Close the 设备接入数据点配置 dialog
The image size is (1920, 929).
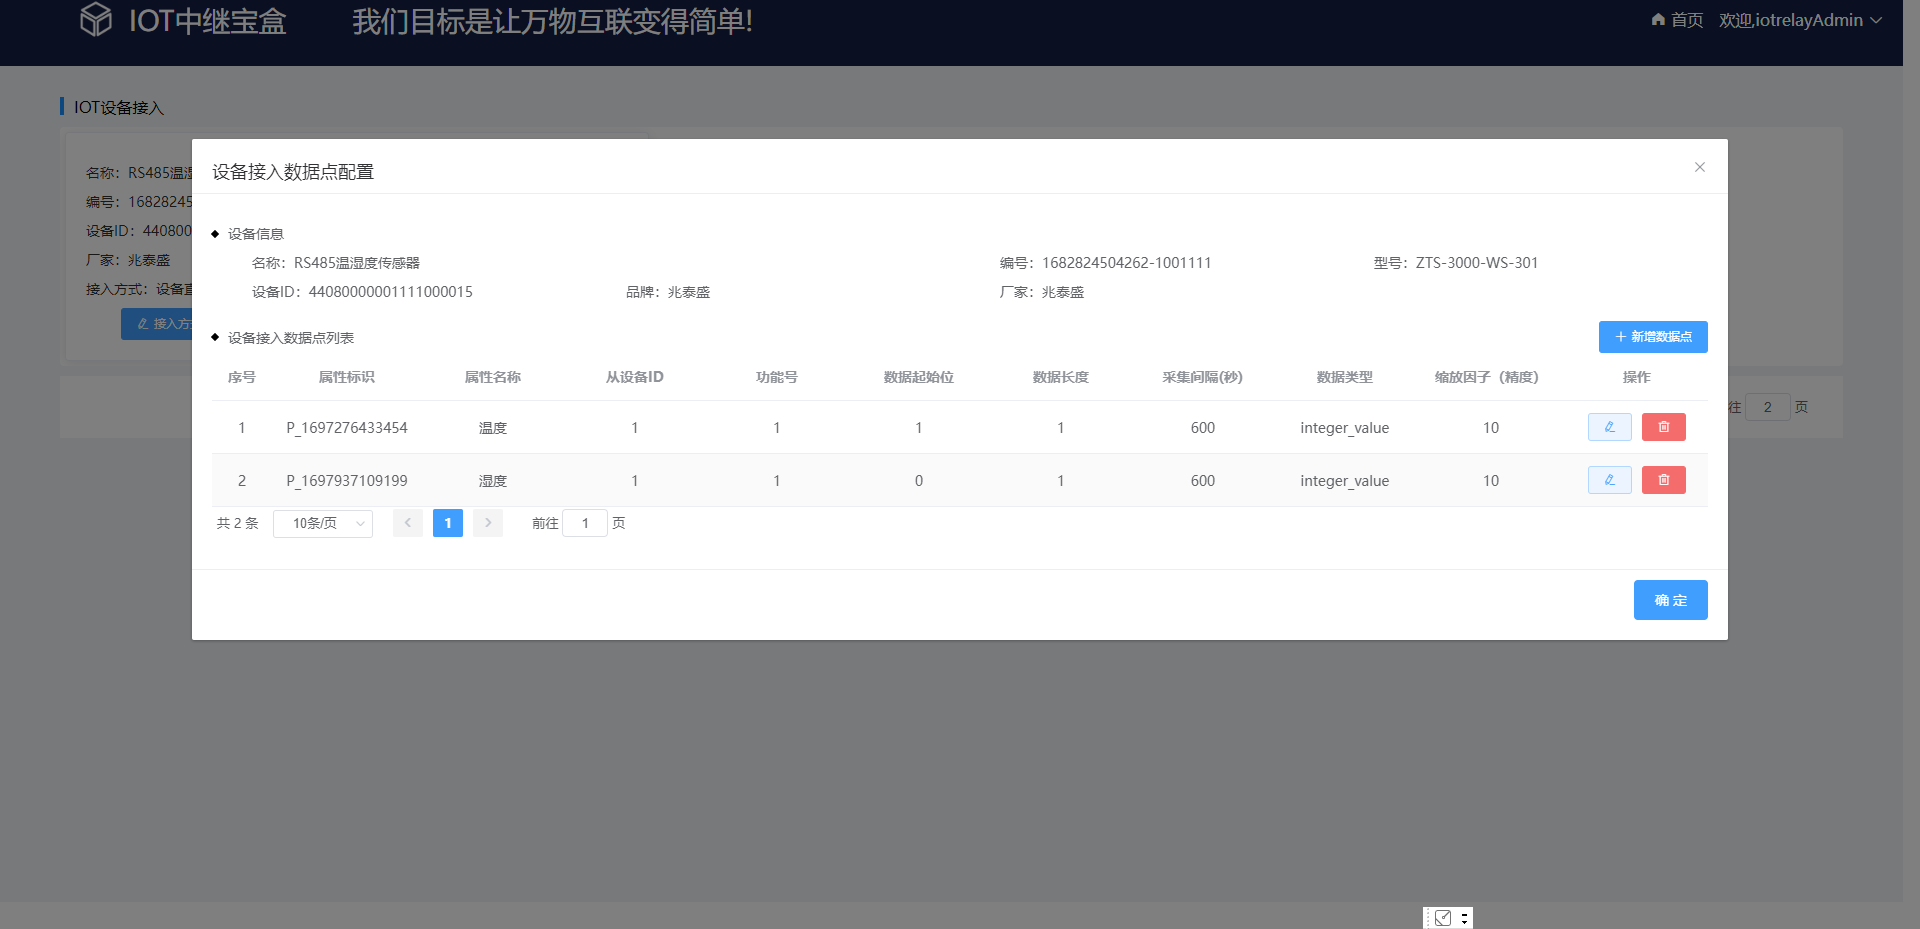point(1699,167)
